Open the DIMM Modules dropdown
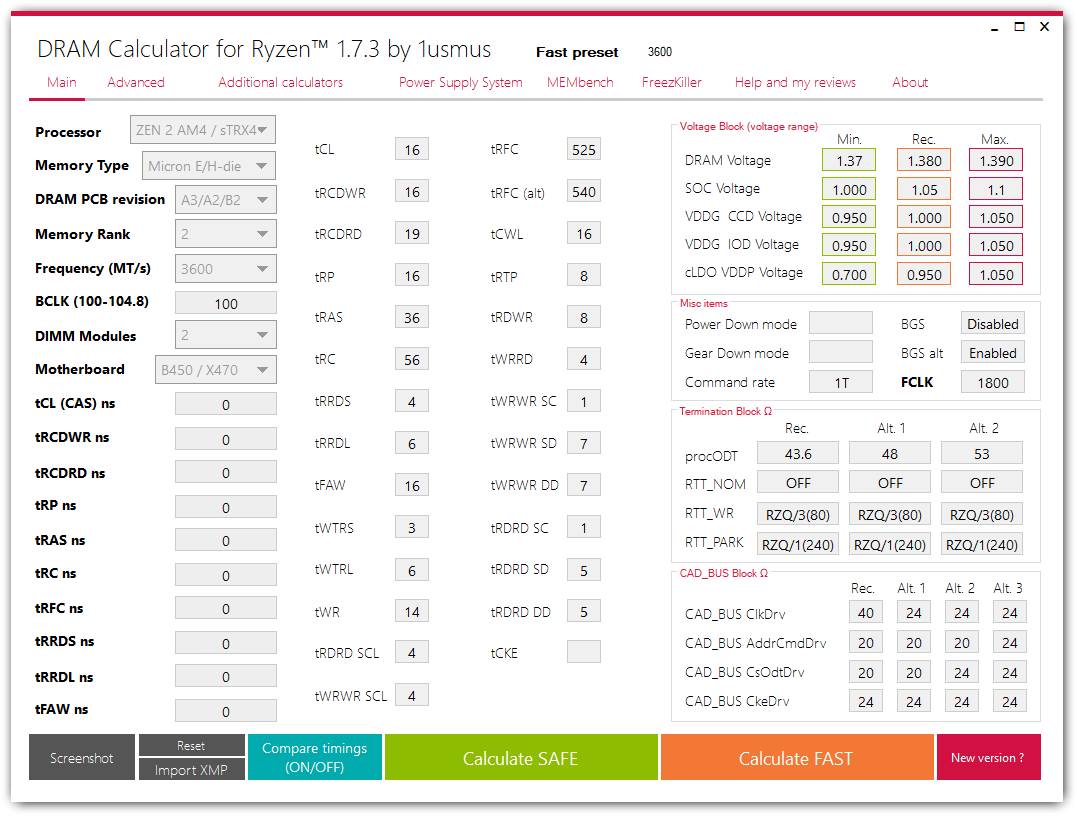The image size is (1077, 816). (x=225, y=335)
